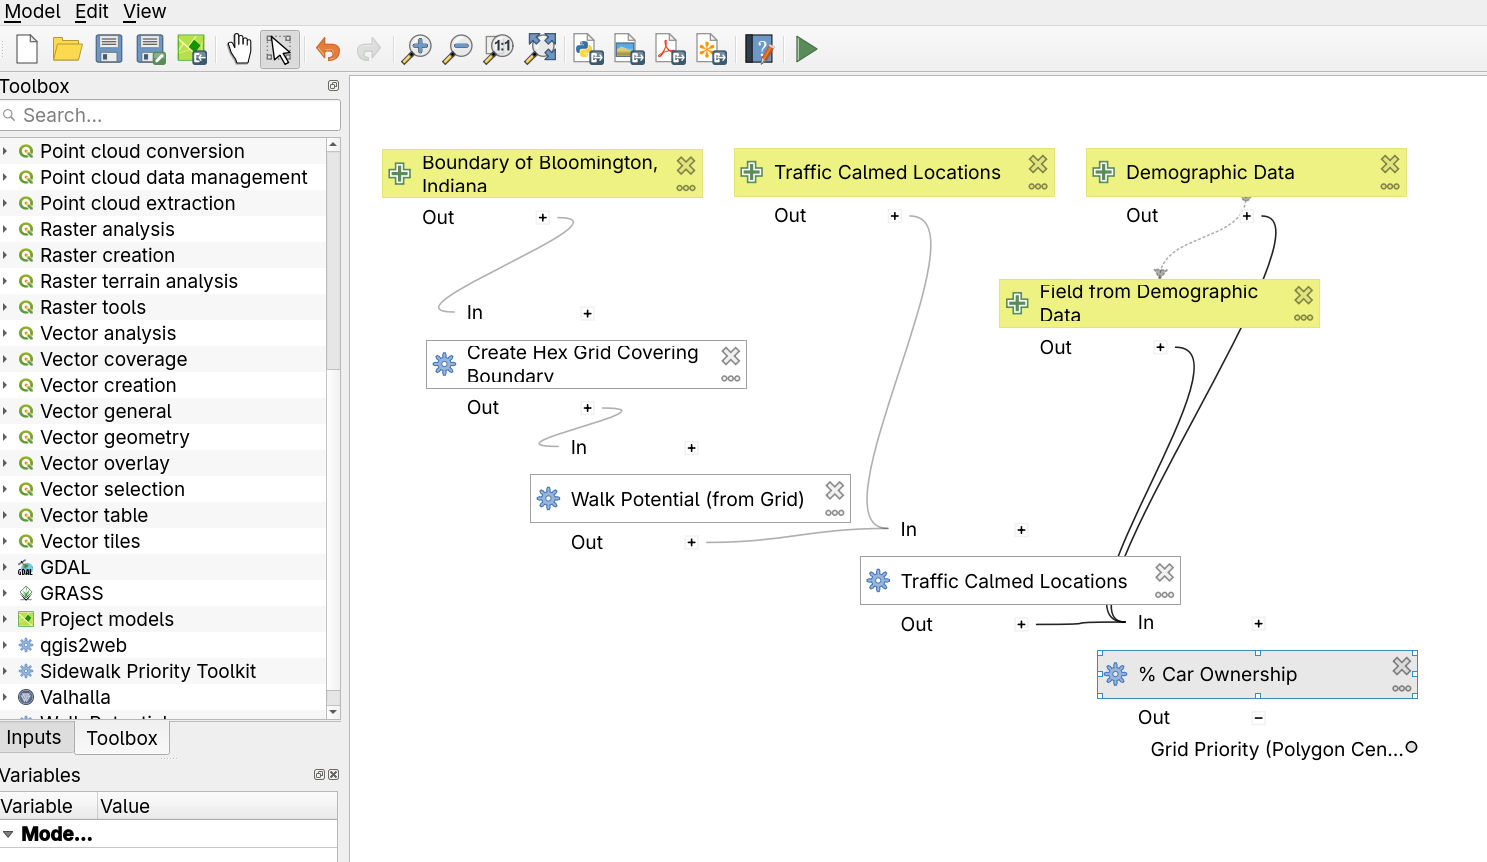
Task: Switch to the Inputs tab
Action: point(34,738)
